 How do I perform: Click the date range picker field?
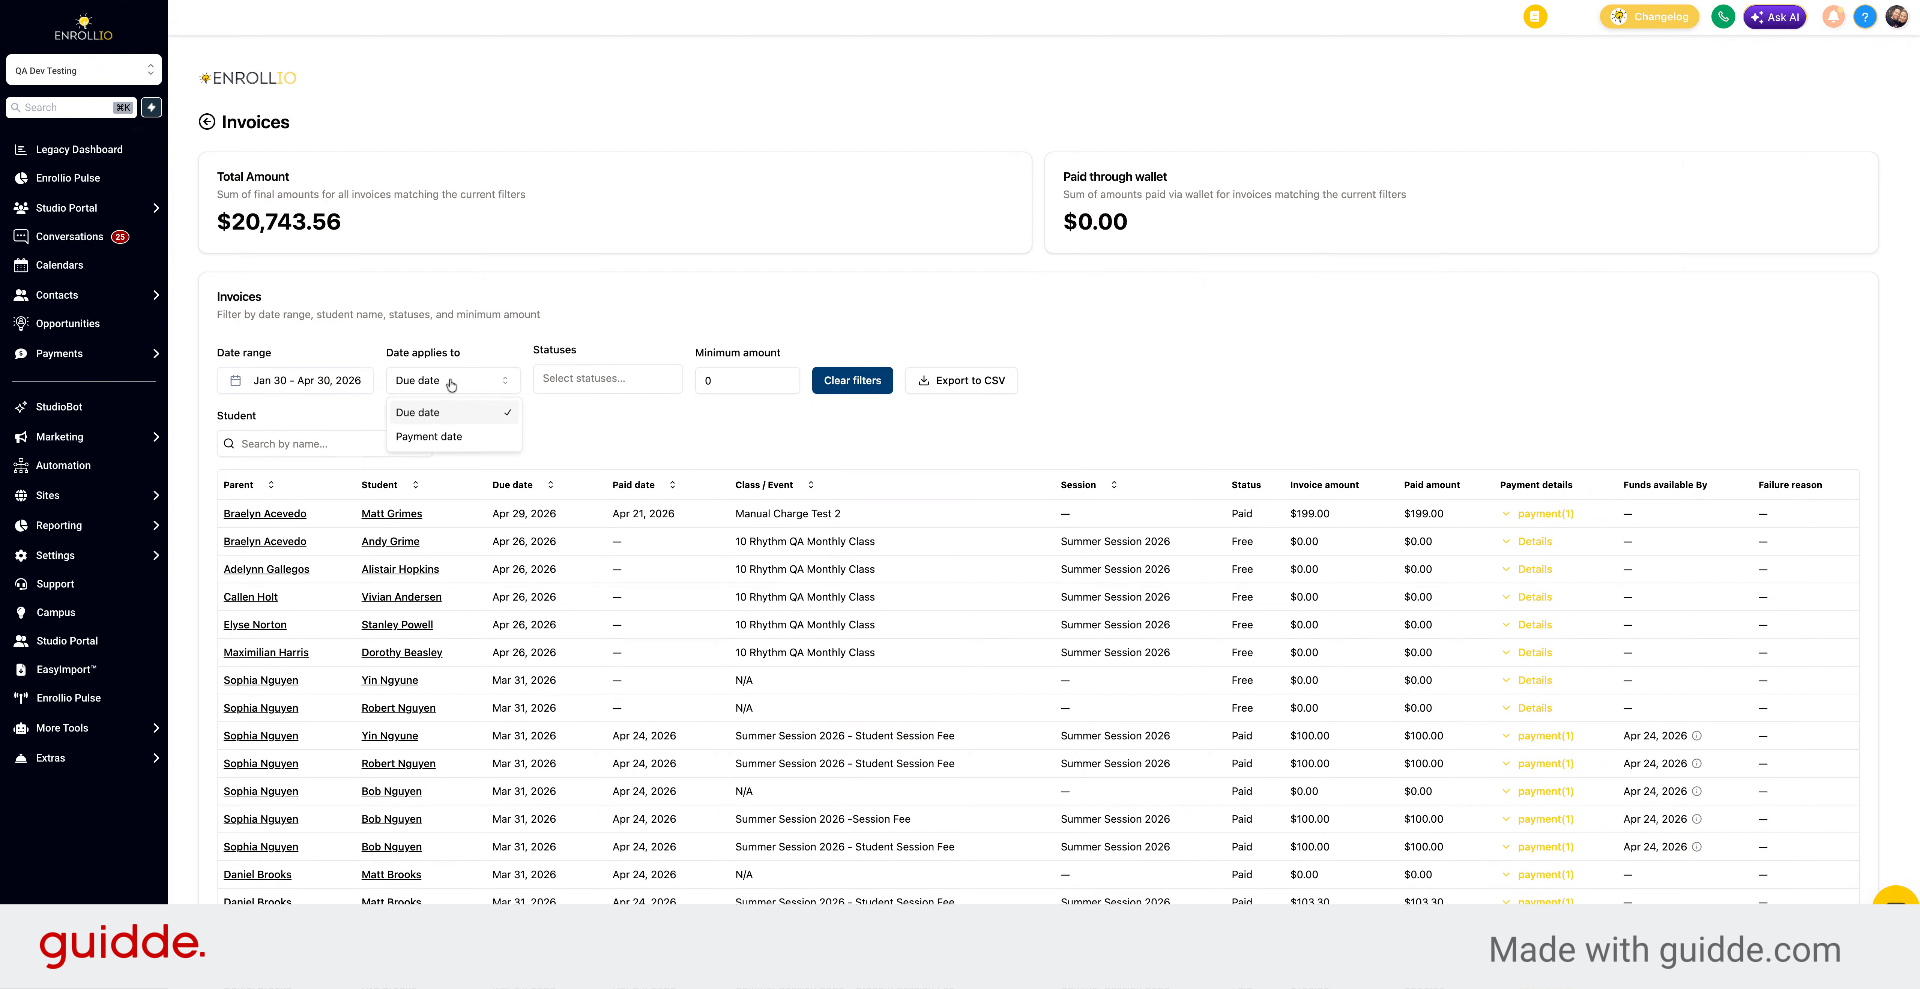point(295,381)
